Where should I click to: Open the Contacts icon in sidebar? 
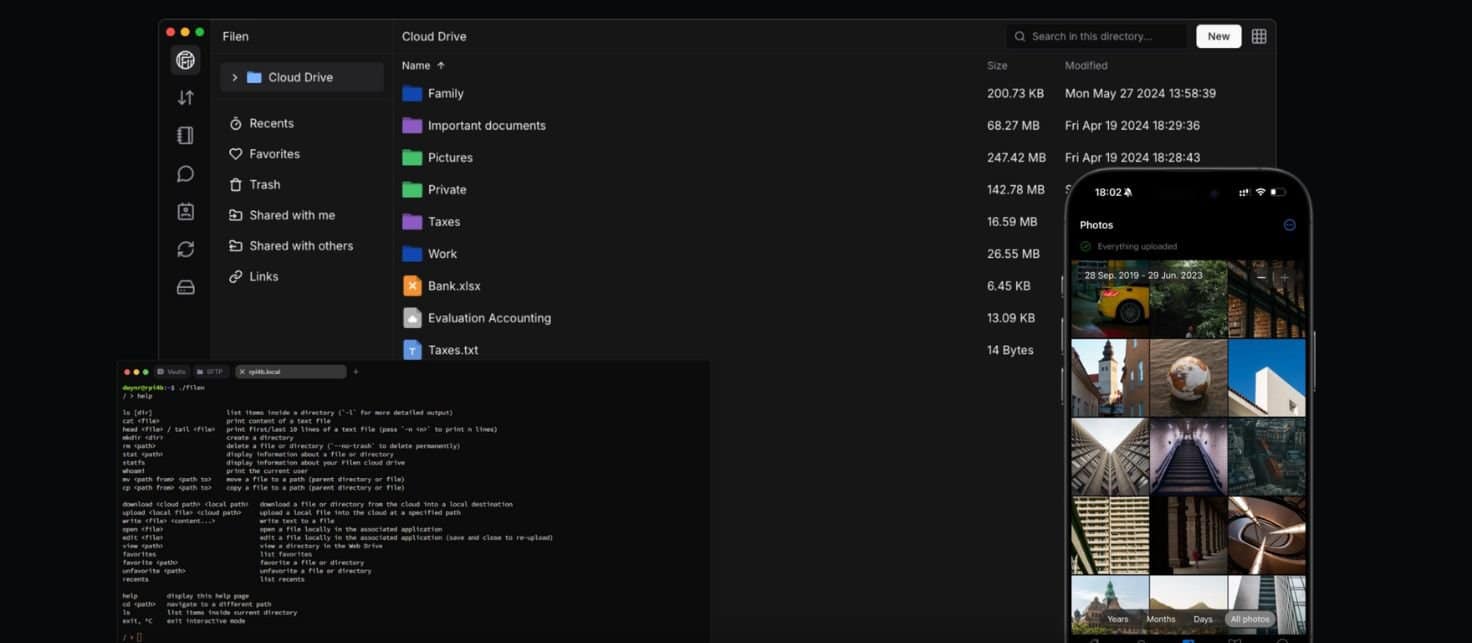(x=185, y=212)
